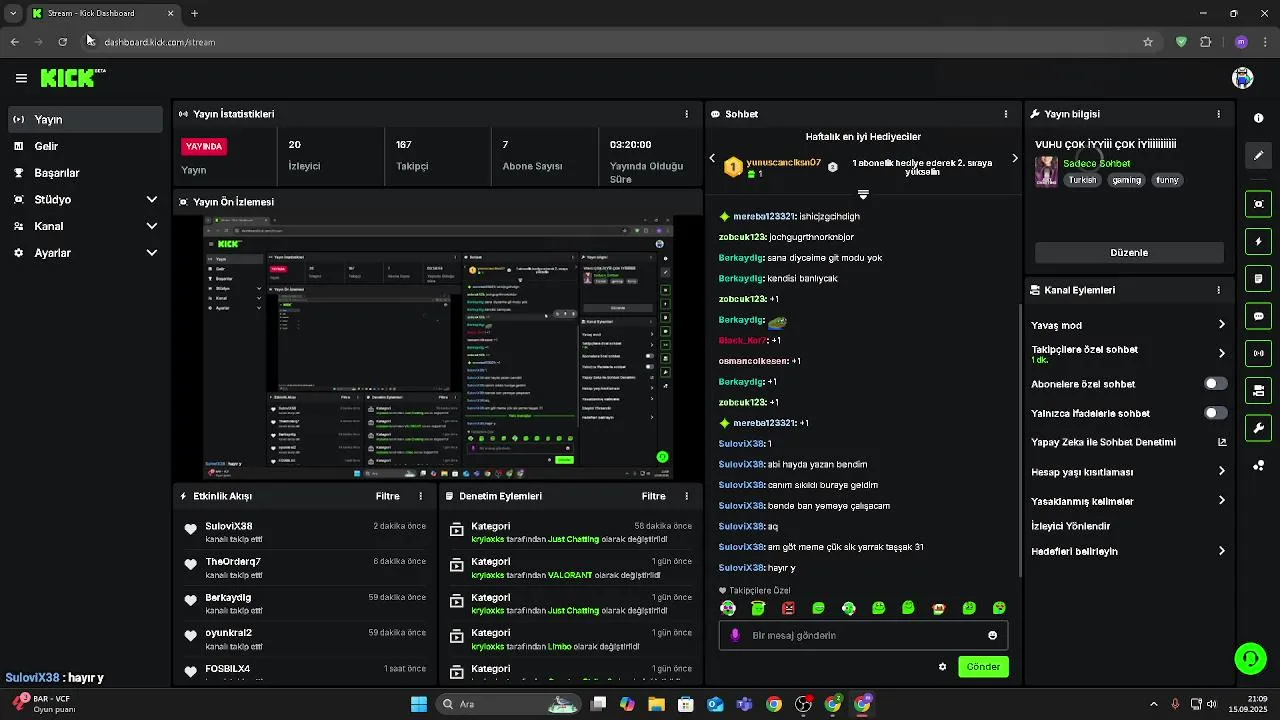Viewport: 1280px width, 720px height.
Task: Bookmark page with star icon
Action: coord(1148,42)
